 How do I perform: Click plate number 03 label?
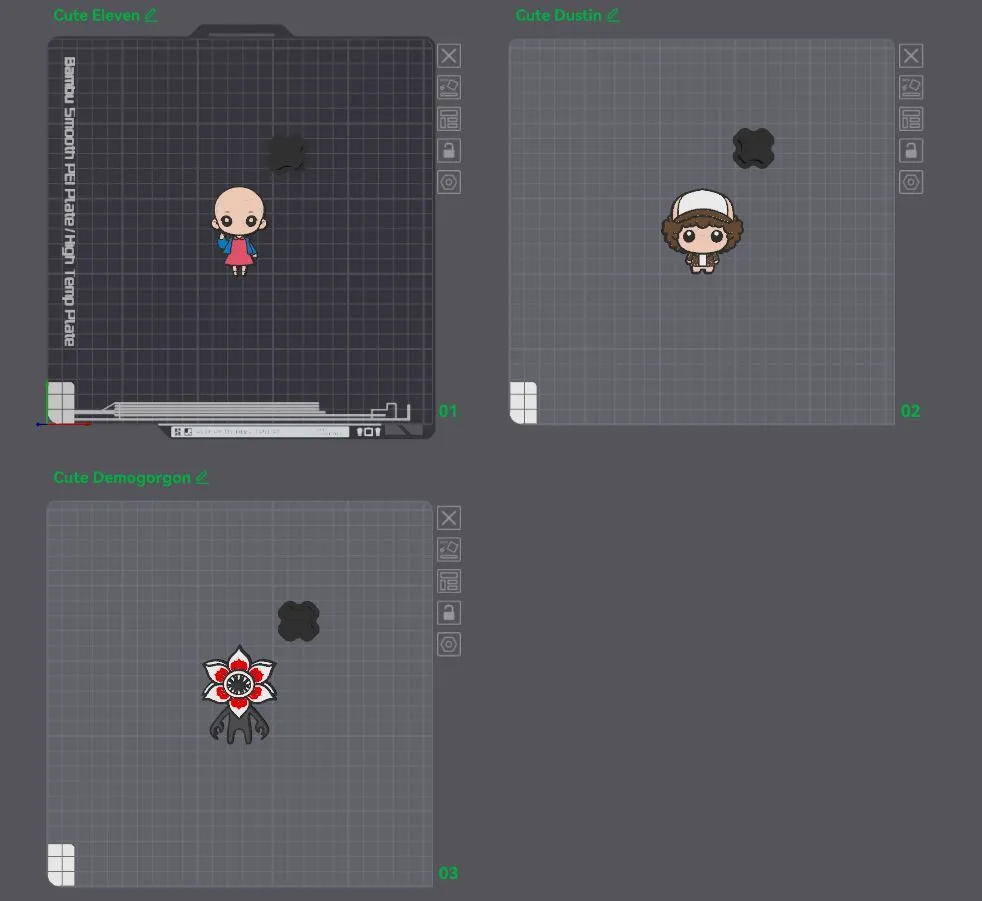[448, 873]
